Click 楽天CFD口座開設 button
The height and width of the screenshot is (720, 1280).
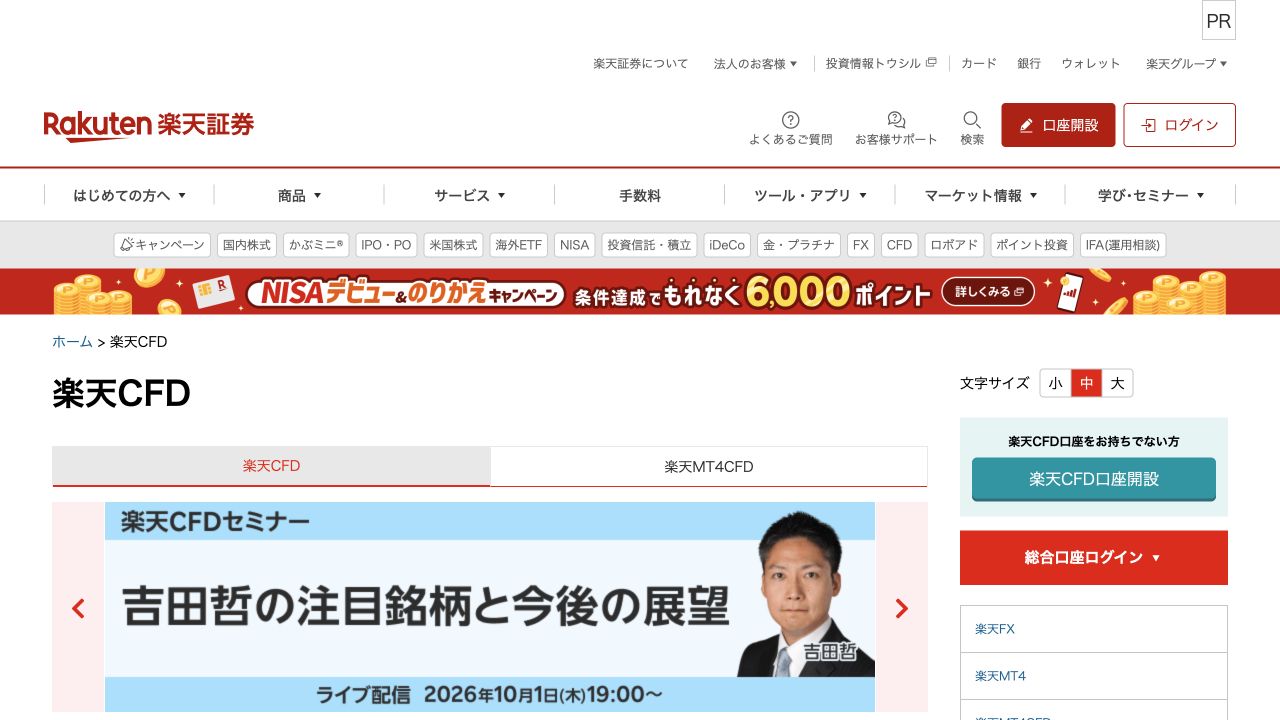(1094, 479)
